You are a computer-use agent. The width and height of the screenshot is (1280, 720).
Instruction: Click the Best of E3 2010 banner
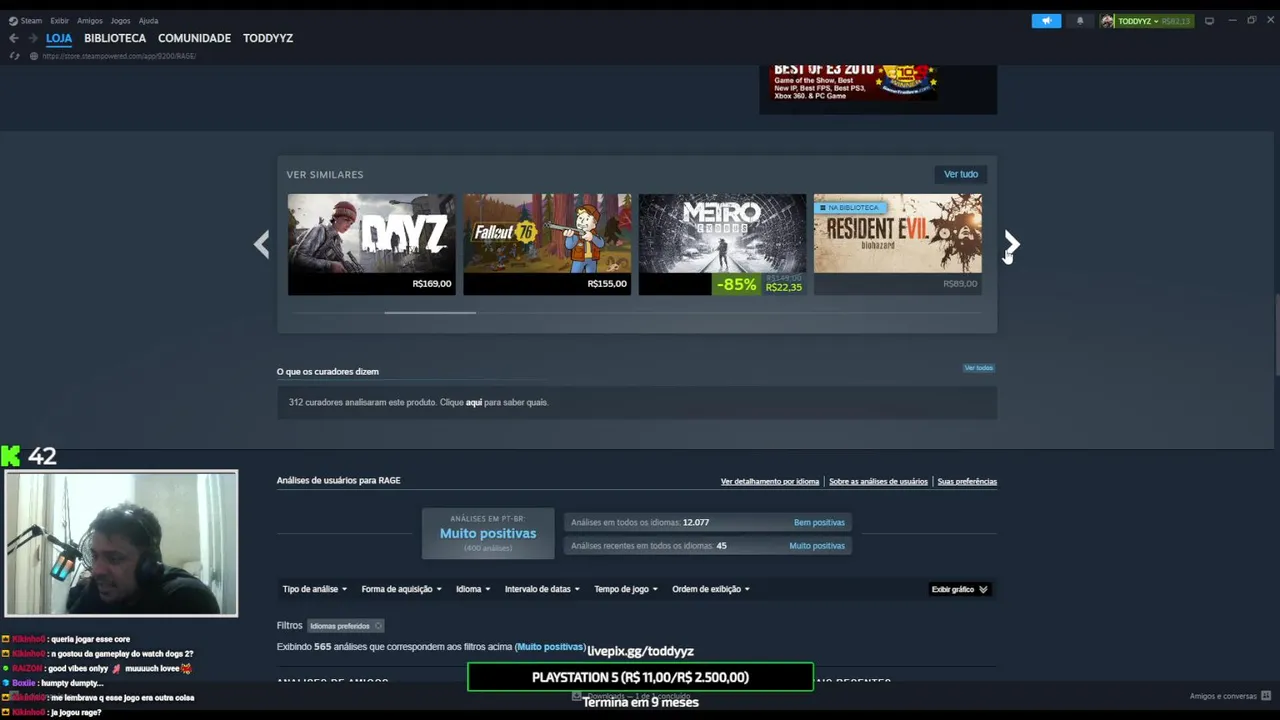878,88
